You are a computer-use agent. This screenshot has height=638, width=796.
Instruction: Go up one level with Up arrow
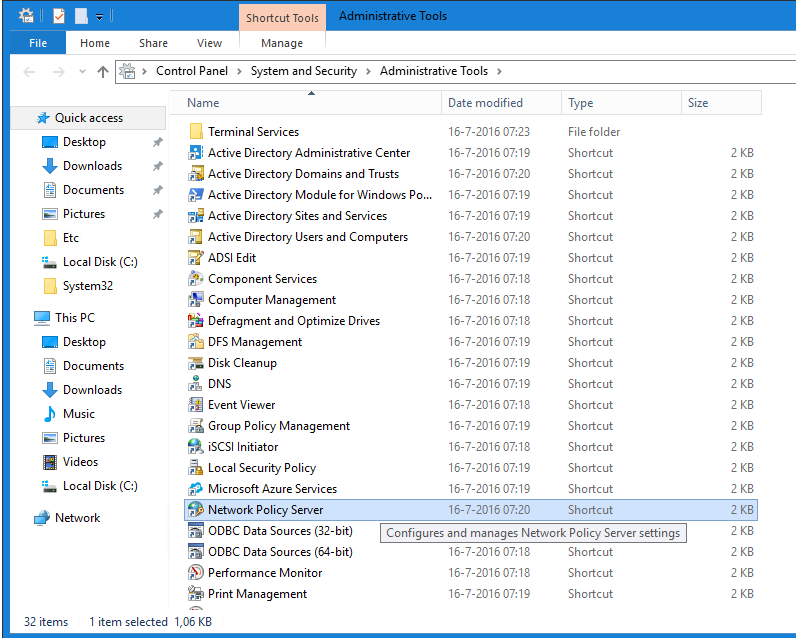click(x=103, y=72)
